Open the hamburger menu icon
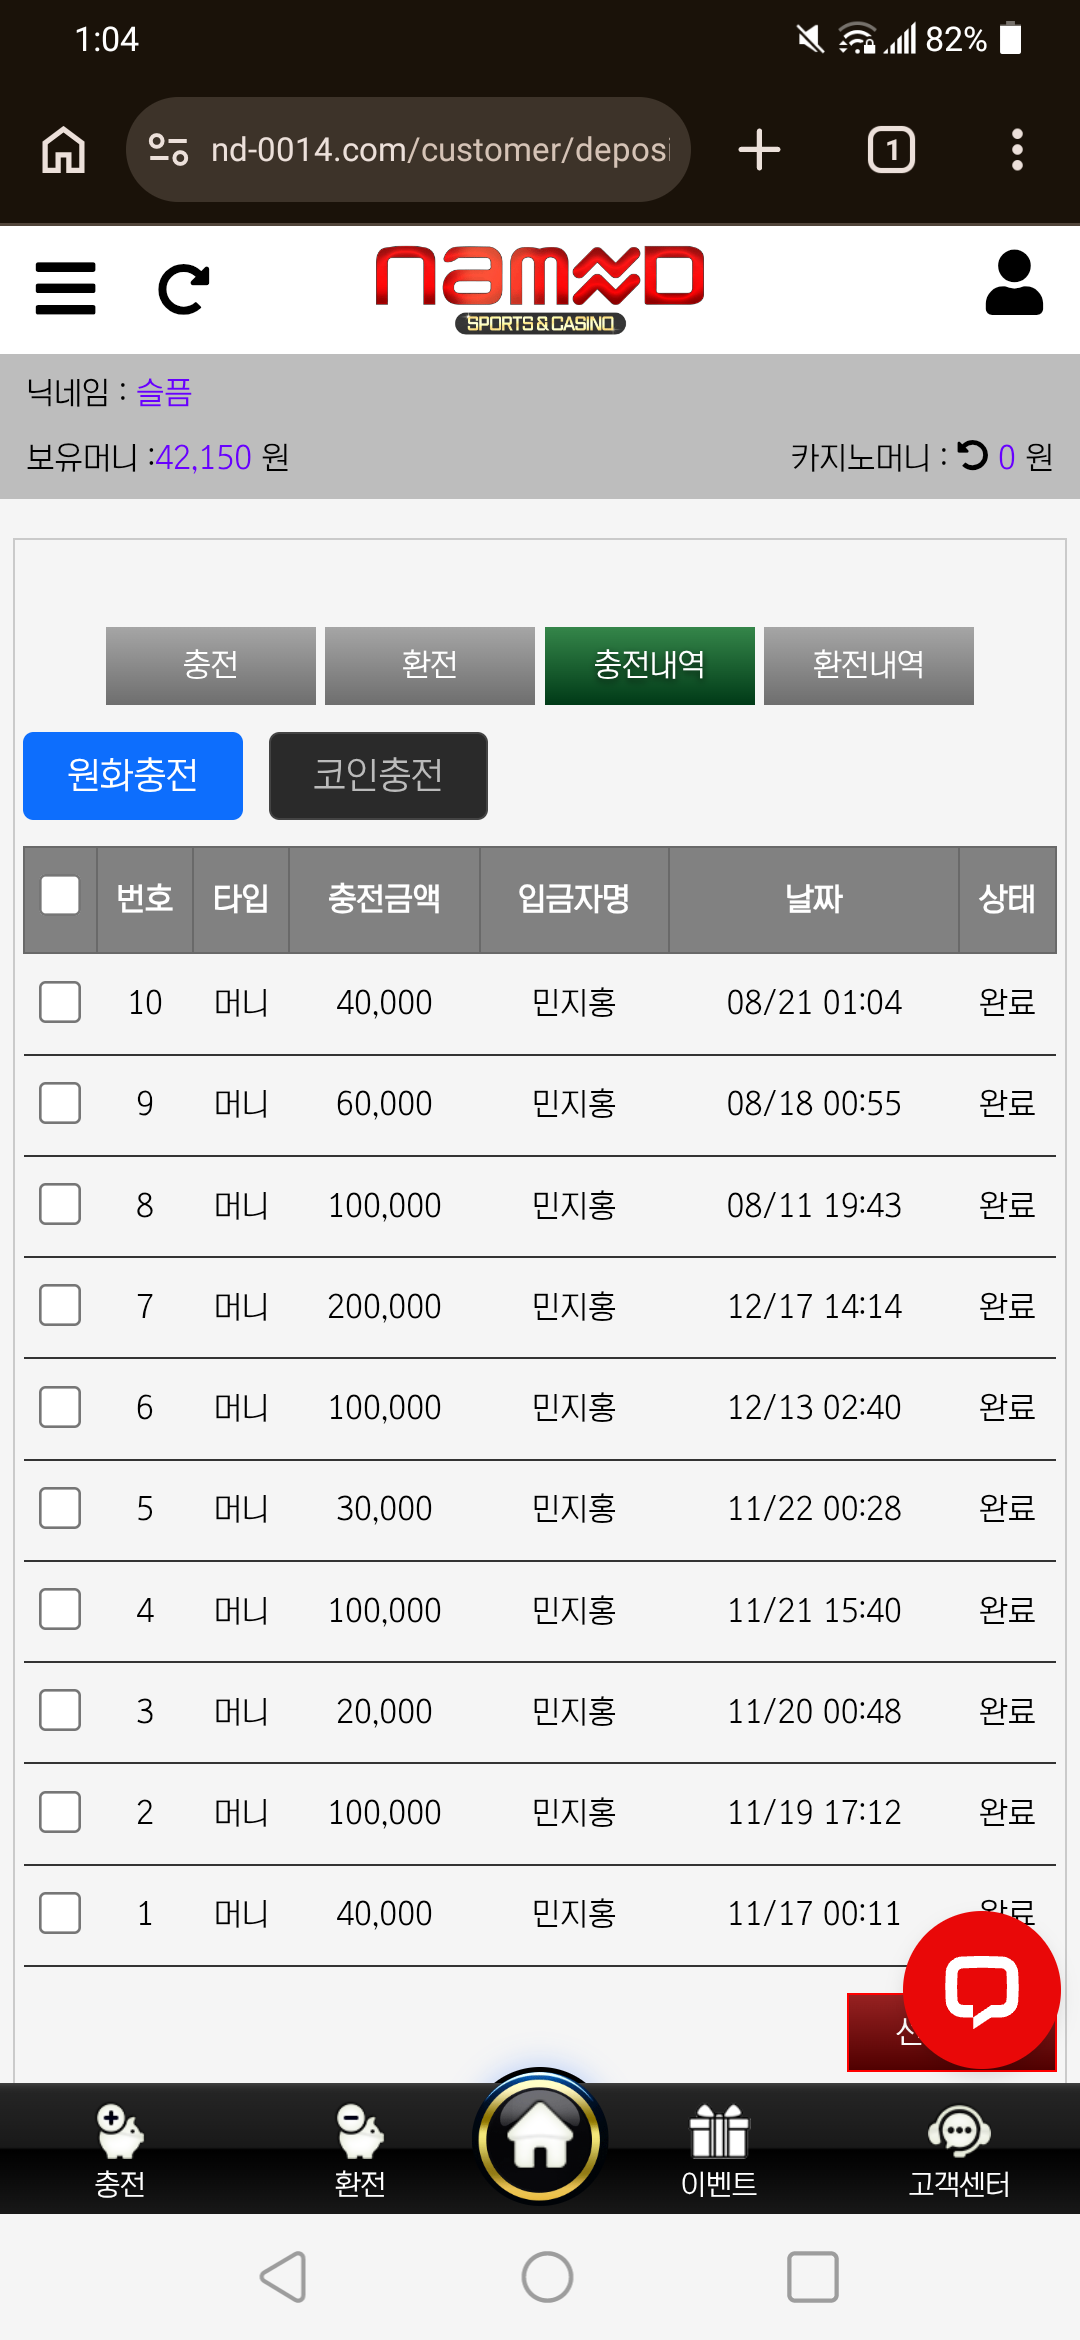This screenshot has height=2340, width=1080. tap(65, 288)
